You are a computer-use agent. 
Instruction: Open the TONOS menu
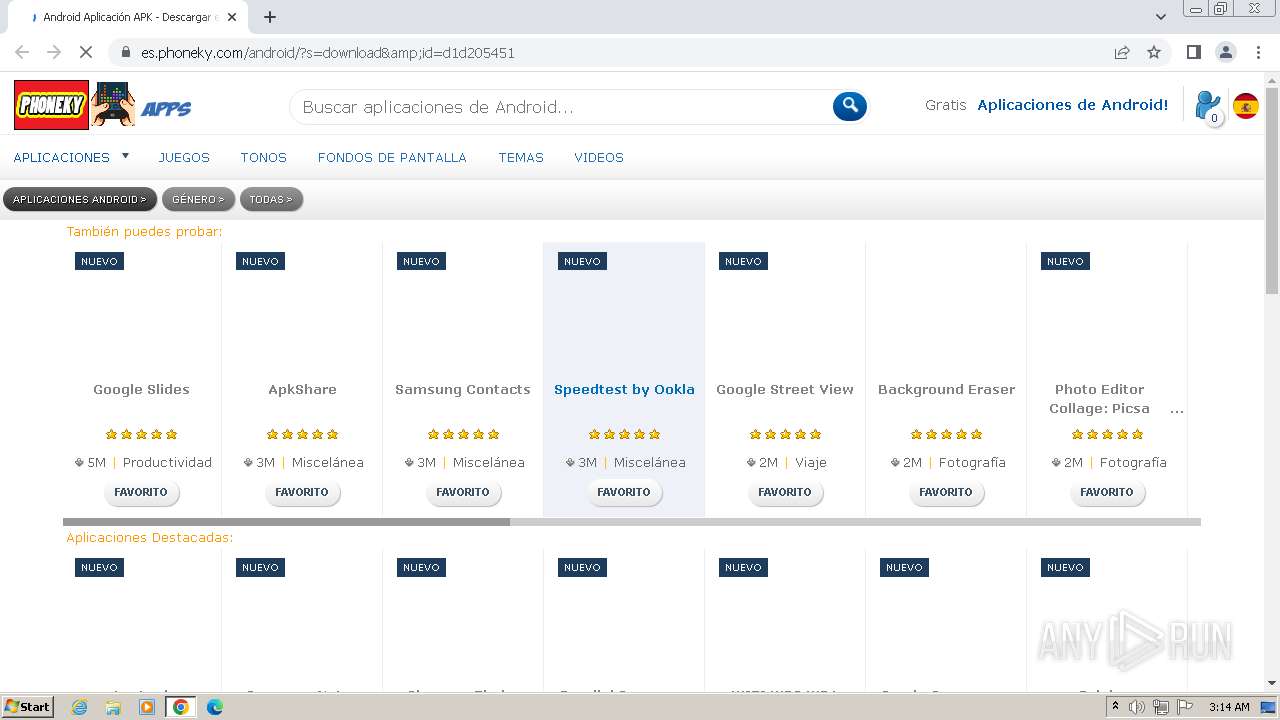[x=263, y=157]
